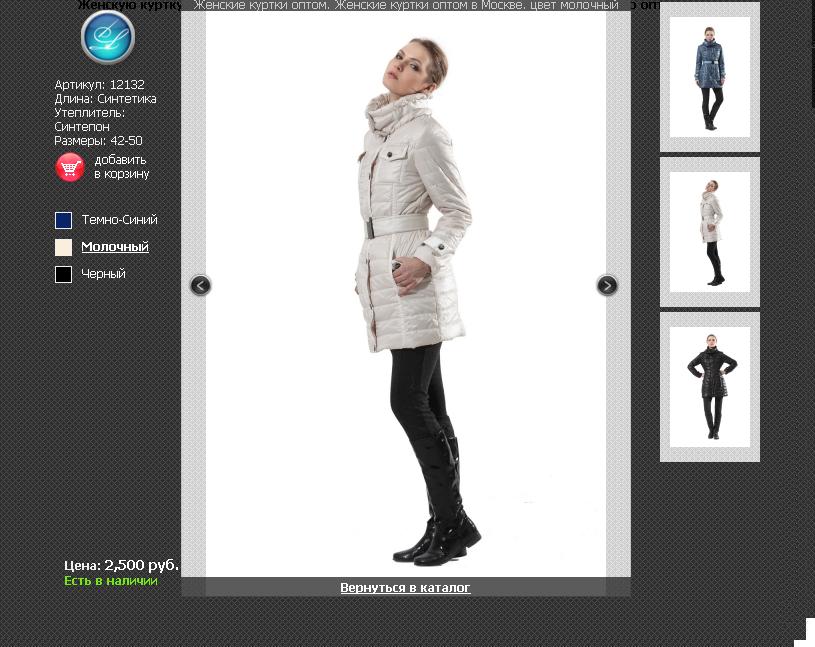Screen dimensions: 815x647
Task: Open the black jacket thumbnail
Action: pyautogui.click(x=710, y=387)
